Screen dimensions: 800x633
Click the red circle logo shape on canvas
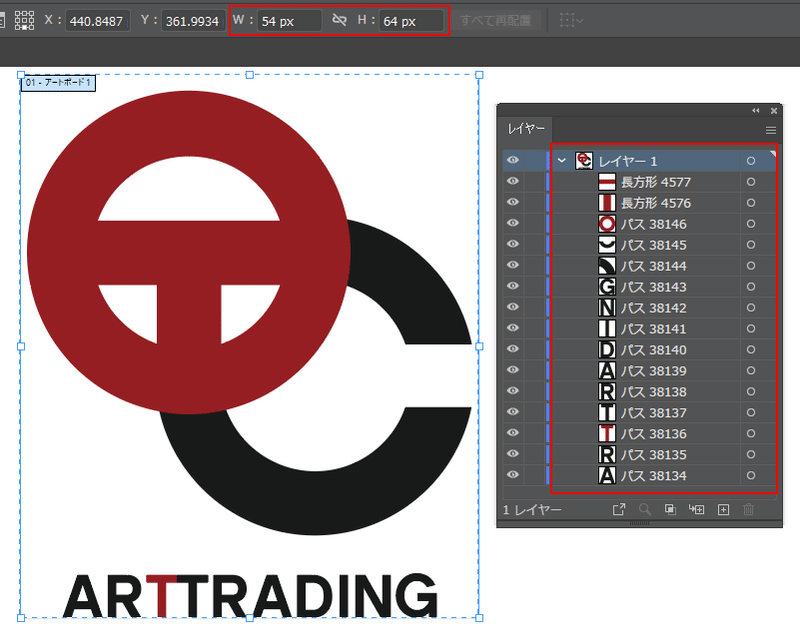(x=189, y=252)
